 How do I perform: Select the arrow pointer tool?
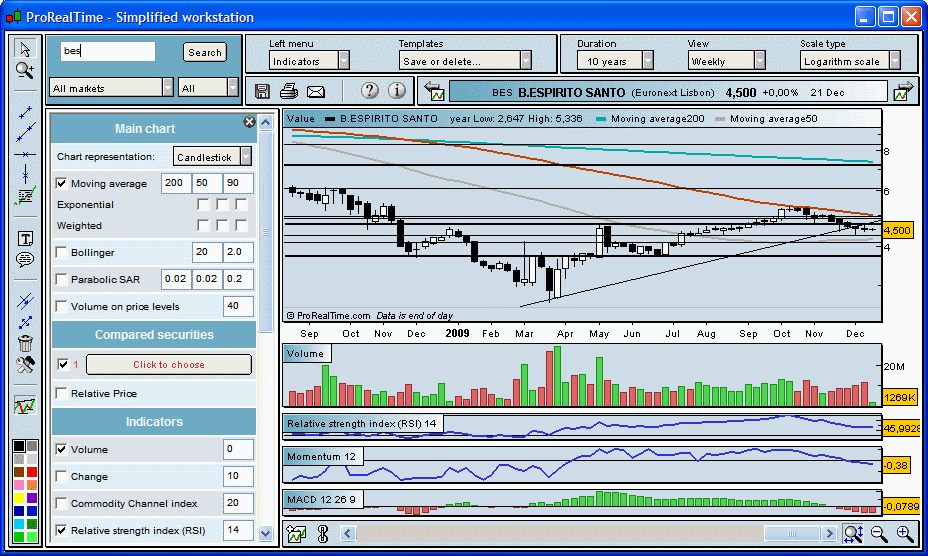[25, 49]
